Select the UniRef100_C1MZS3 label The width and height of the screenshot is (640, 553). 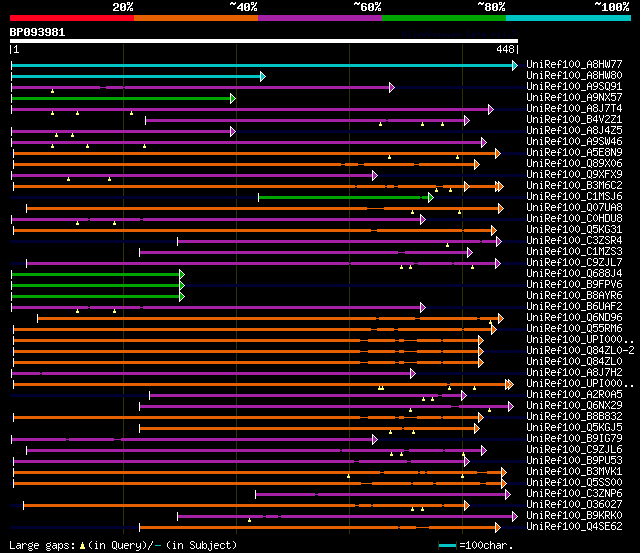pos(574,252)
